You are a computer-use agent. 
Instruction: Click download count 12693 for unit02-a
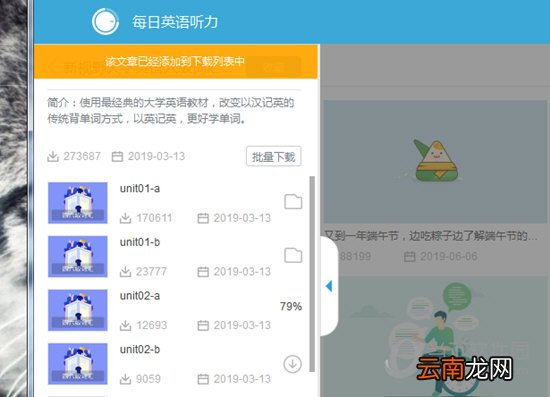pos(152,325)
